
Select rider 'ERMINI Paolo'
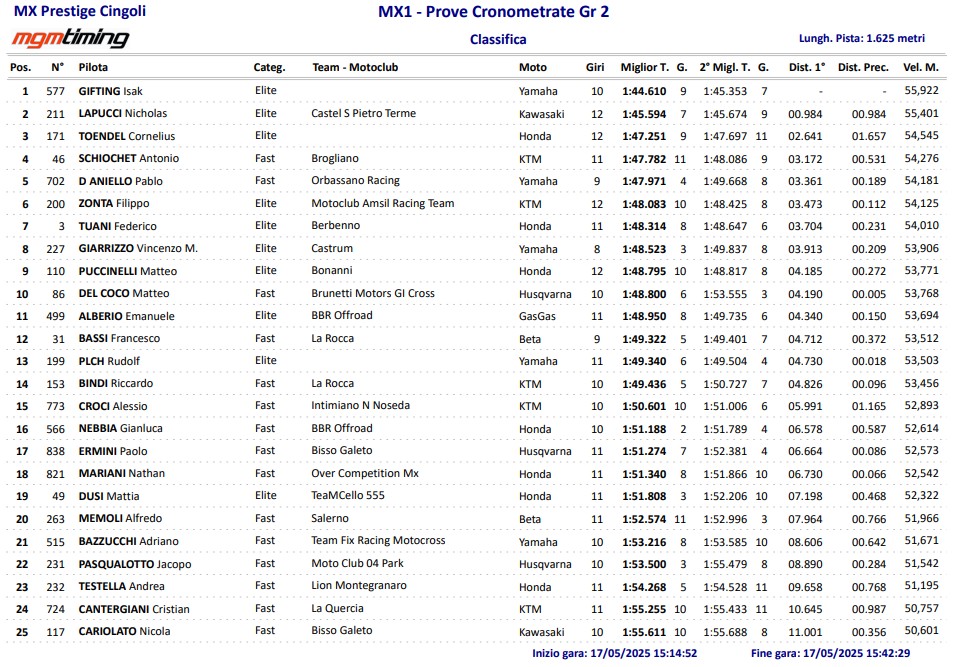(x=113, y=452)
